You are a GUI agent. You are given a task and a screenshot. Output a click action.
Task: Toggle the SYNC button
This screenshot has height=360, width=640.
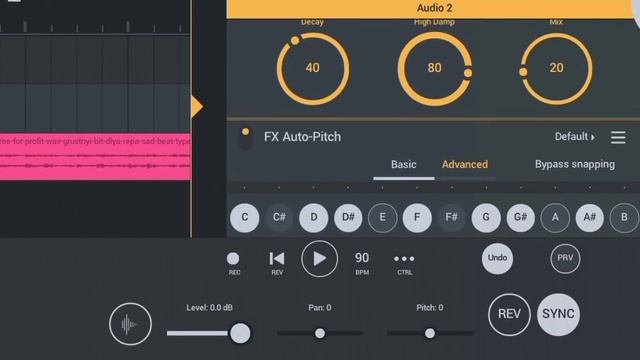pos(558,314)
